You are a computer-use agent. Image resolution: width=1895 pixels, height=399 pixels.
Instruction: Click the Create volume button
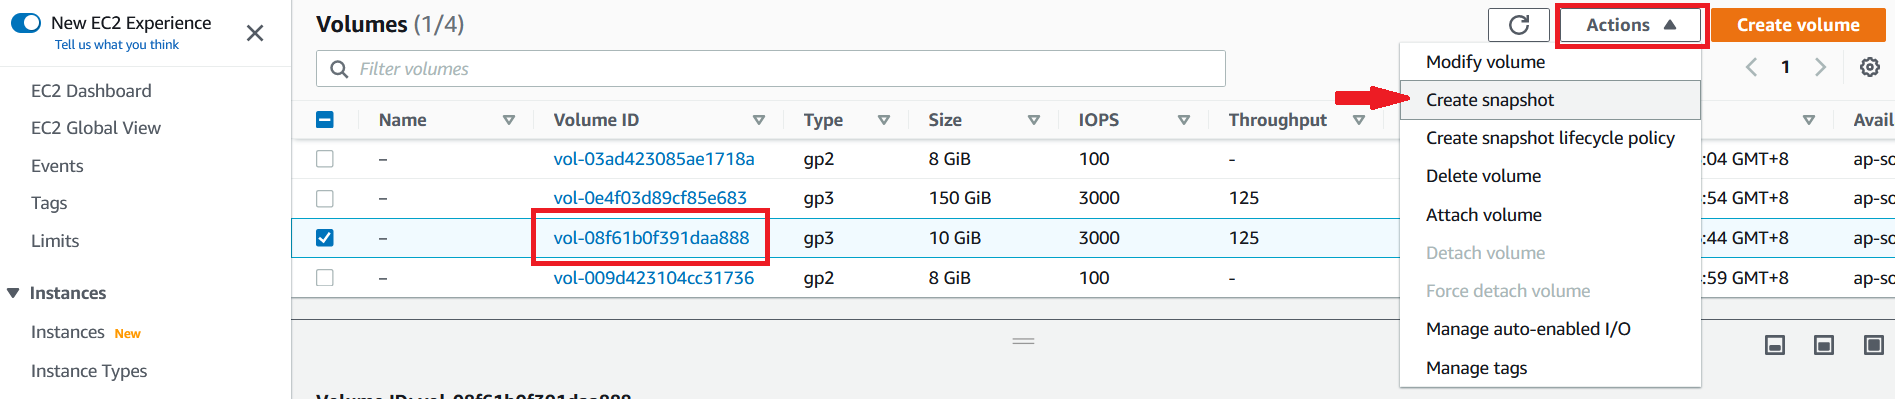(x=1798, y=25)
